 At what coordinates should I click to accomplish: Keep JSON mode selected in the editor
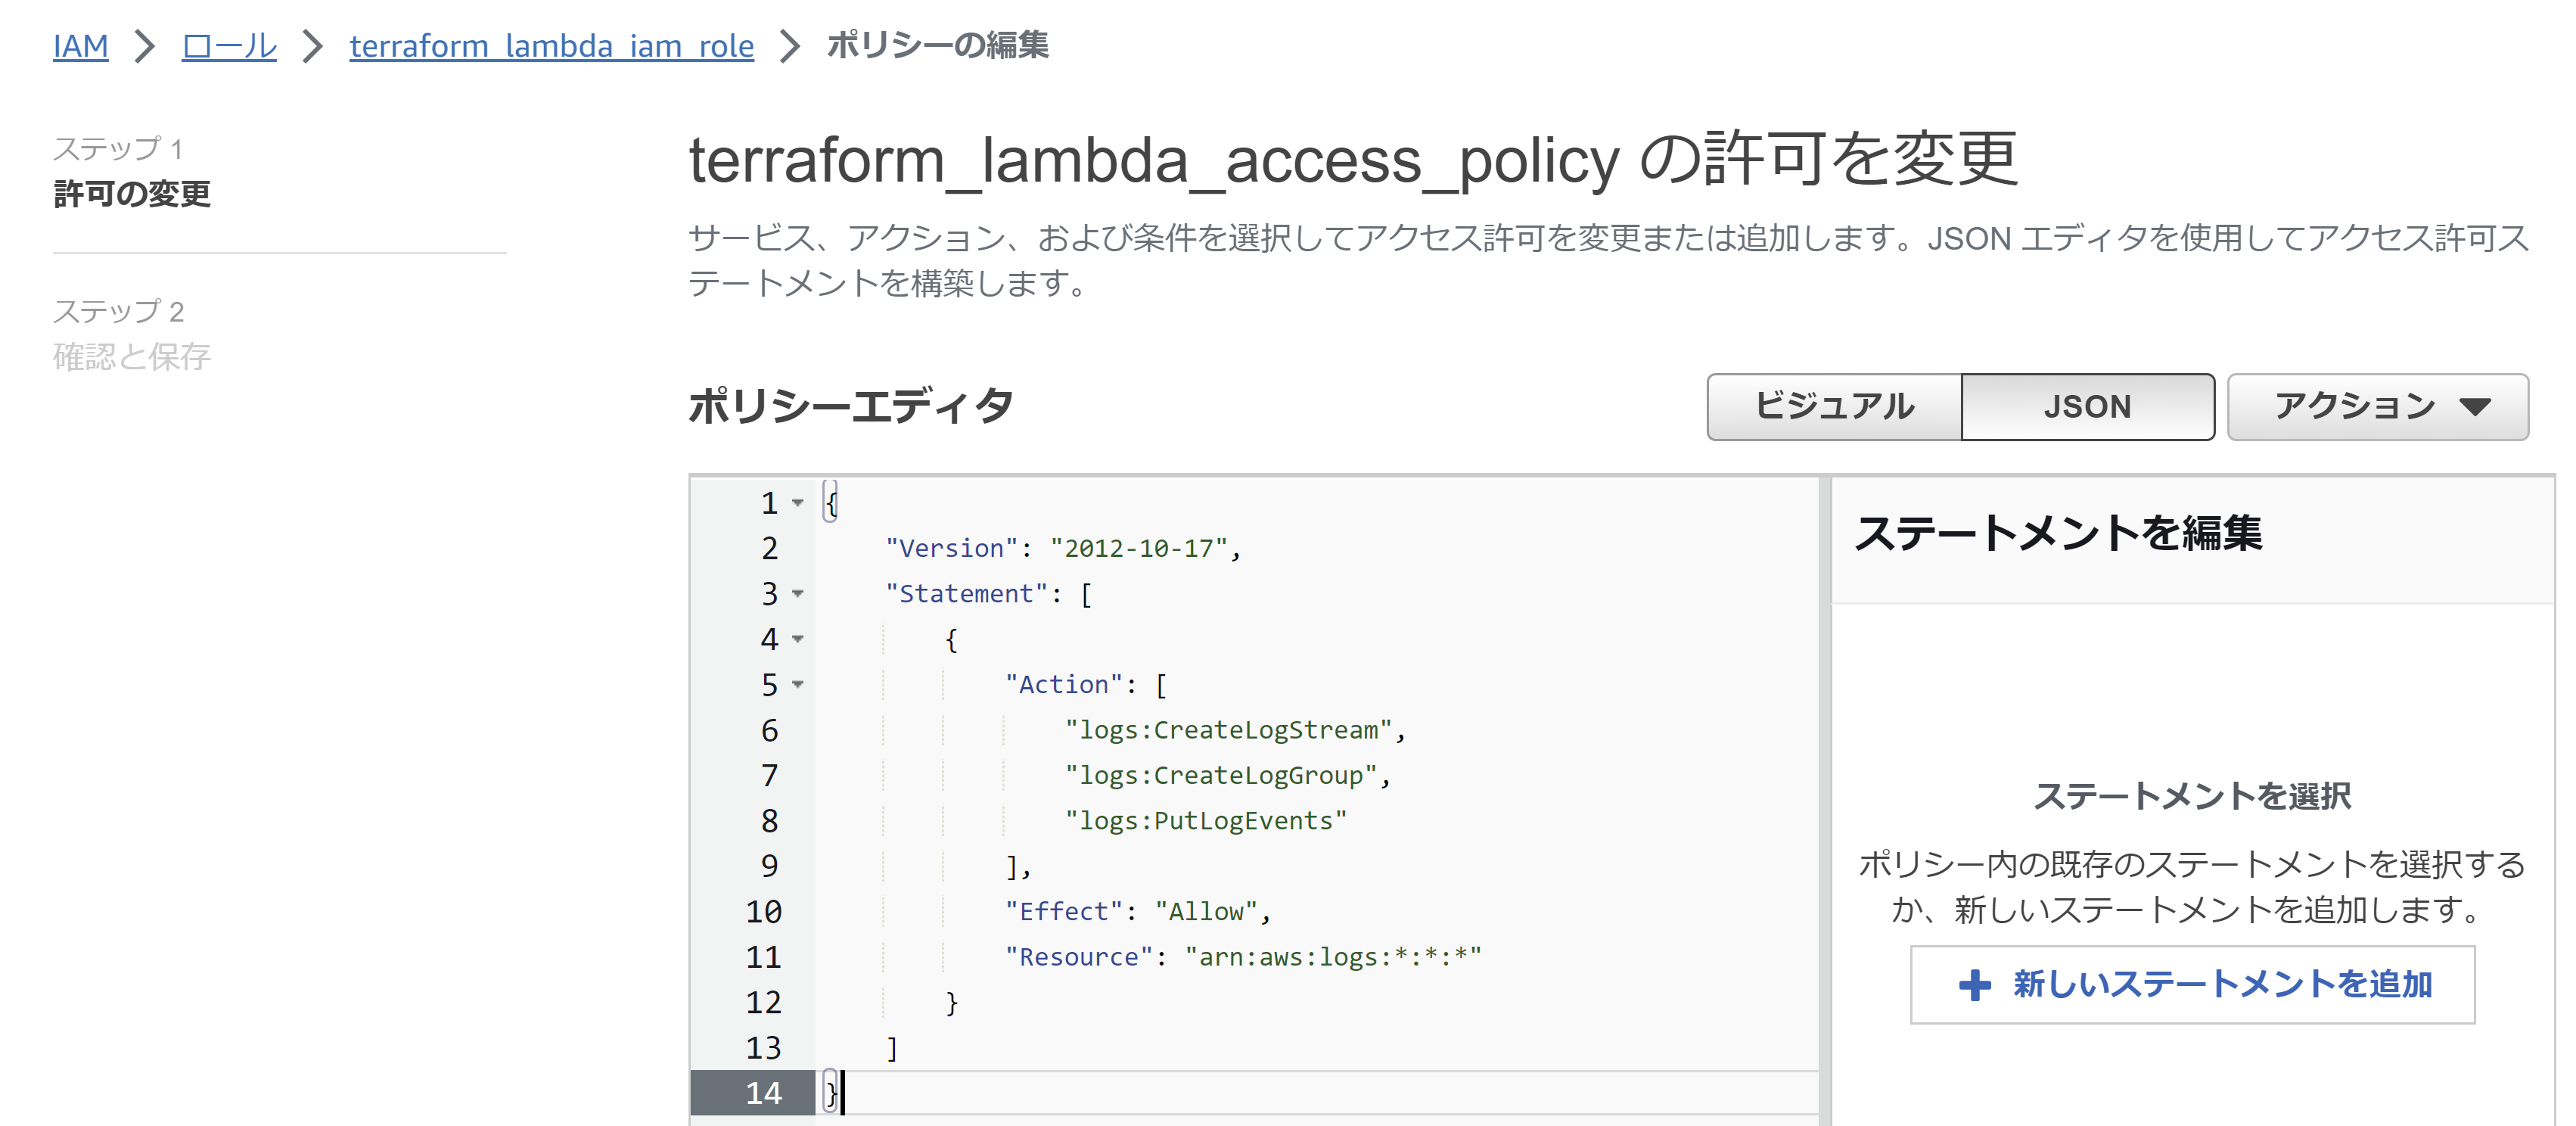pyautogui.click(x=2088, y=406)
